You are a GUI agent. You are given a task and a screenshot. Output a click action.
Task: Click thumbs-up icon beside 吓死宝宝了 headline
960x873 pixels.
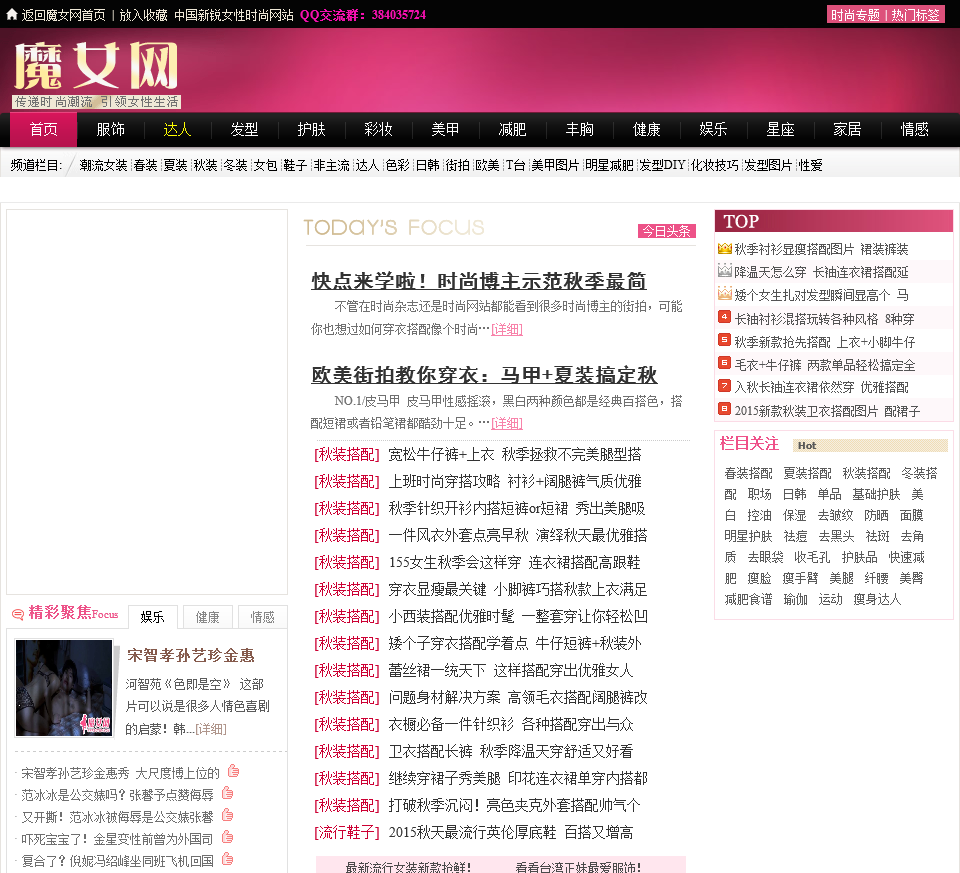228,837
